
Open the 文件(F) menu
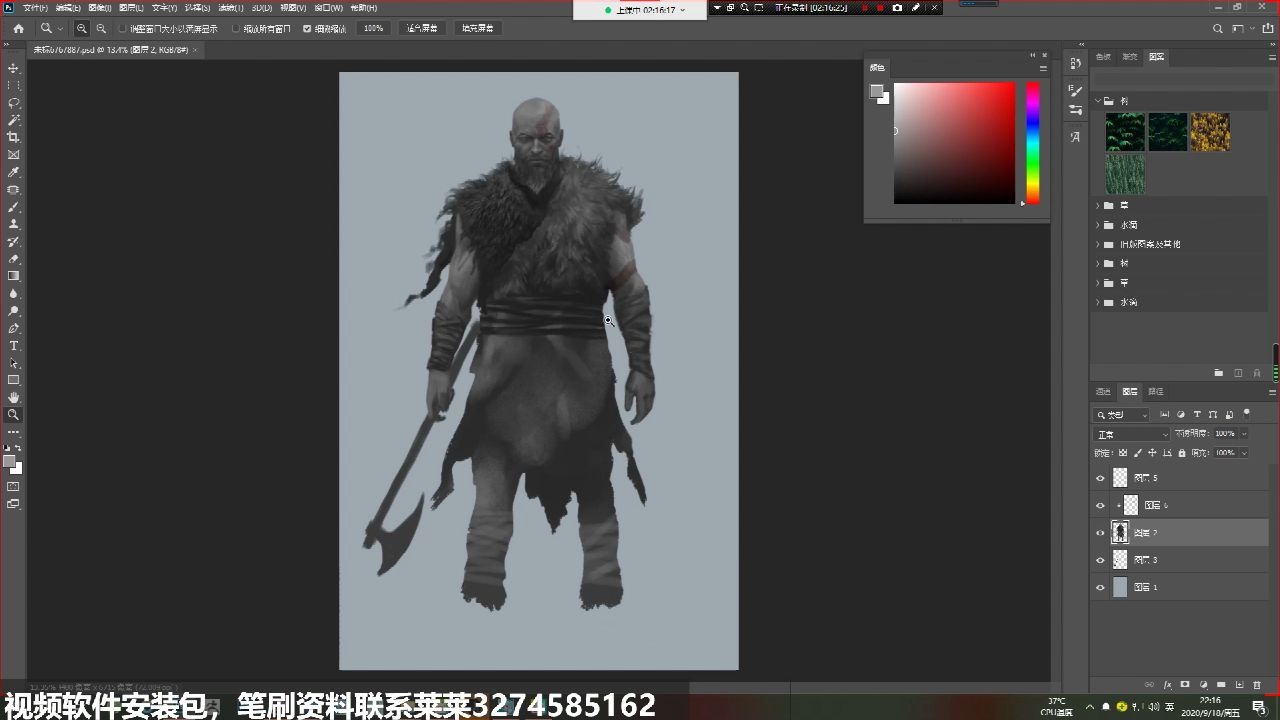(35, 8)
